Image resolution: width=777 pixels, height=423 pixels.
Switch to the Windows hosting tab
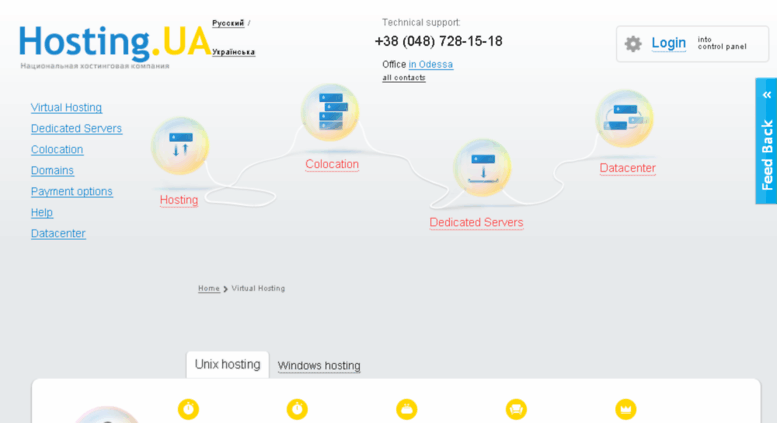pyautogui.click(x=319, y=366)
